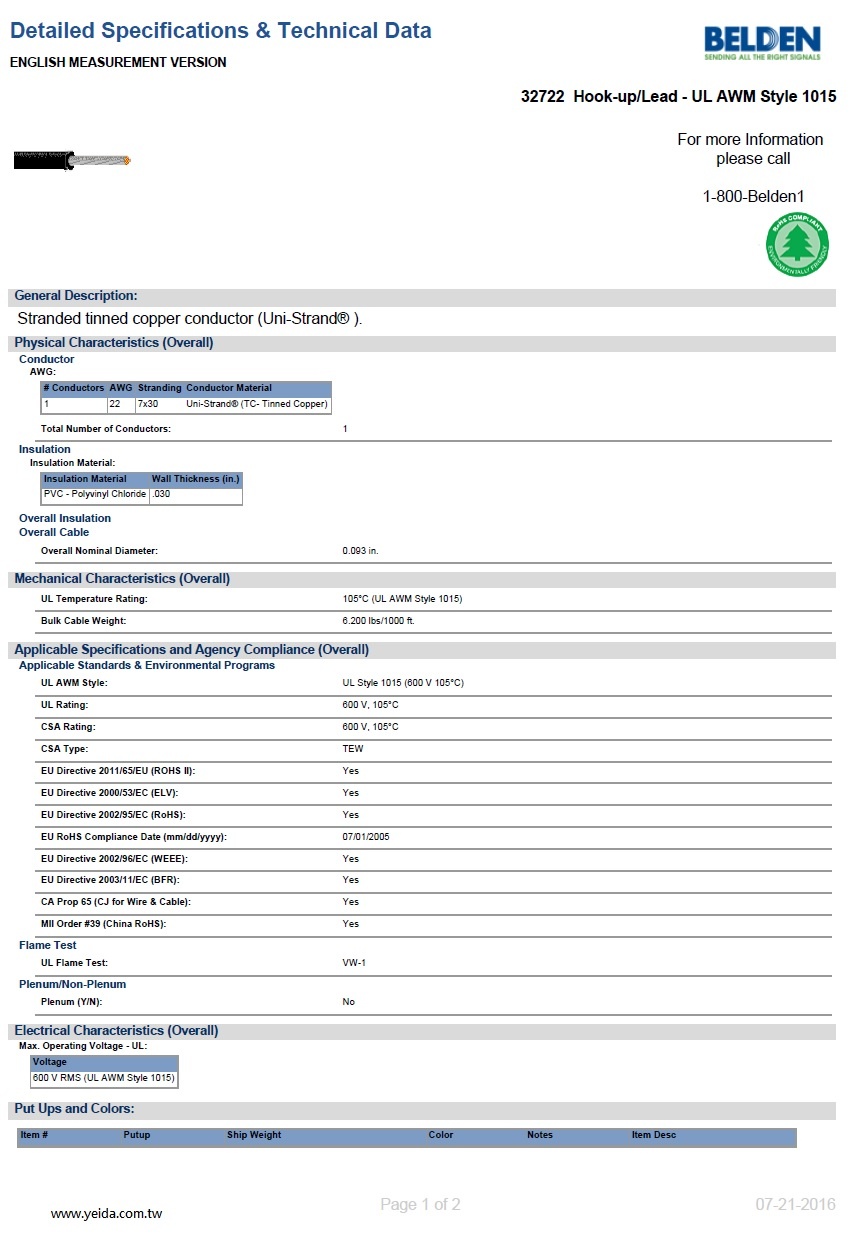Viewport: 861px width, 1237px height.
Task: Click 'EU Directive 2000/53/EC (ELV):' label
Action: (x=110, y=793)
